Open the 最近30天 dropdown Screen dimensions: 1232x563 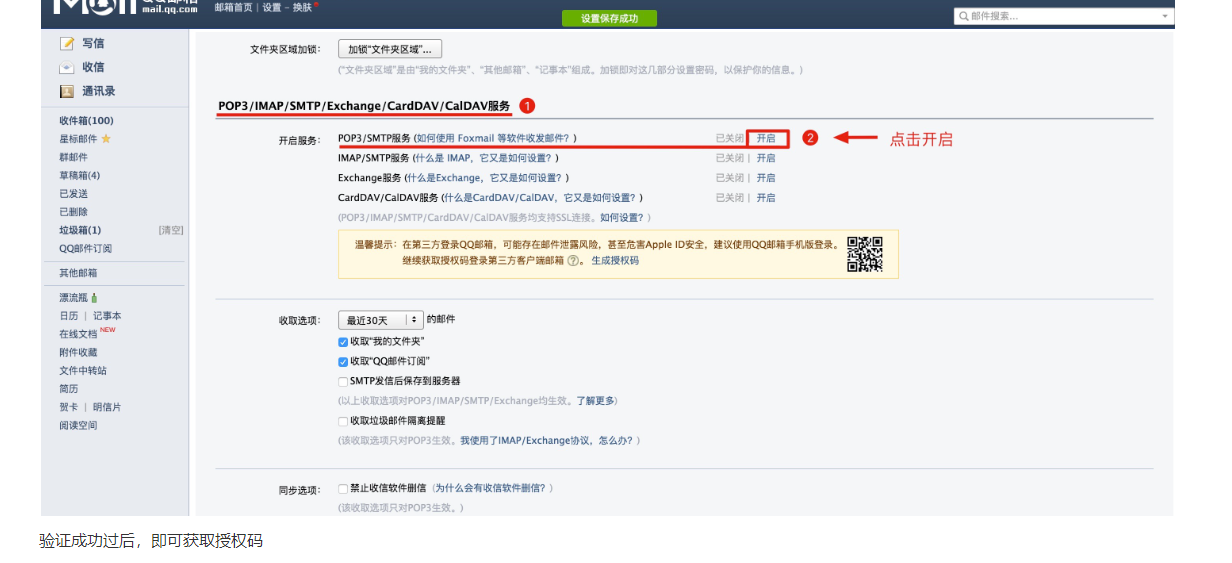pos(381,320)
